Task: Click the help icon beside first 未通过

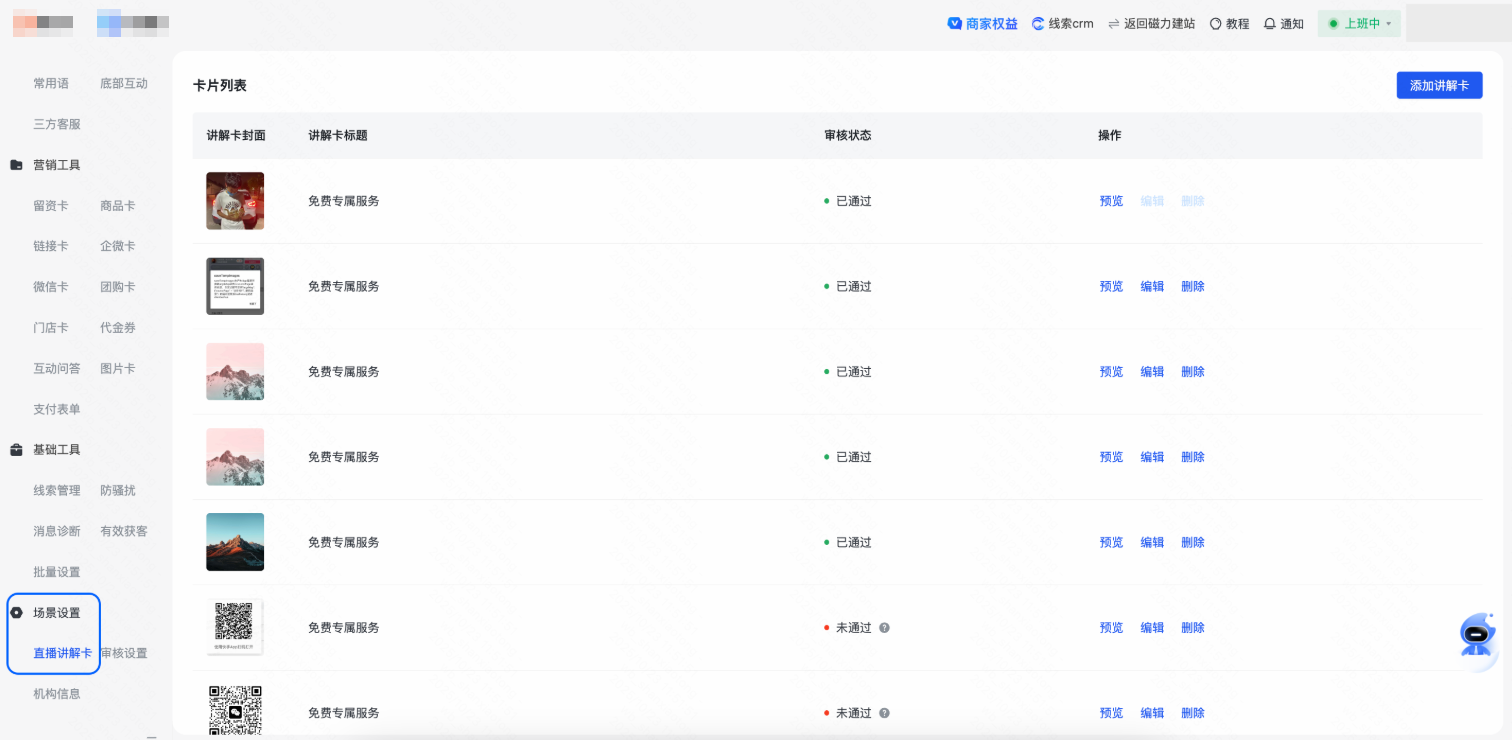Action: tap(884, 628)
